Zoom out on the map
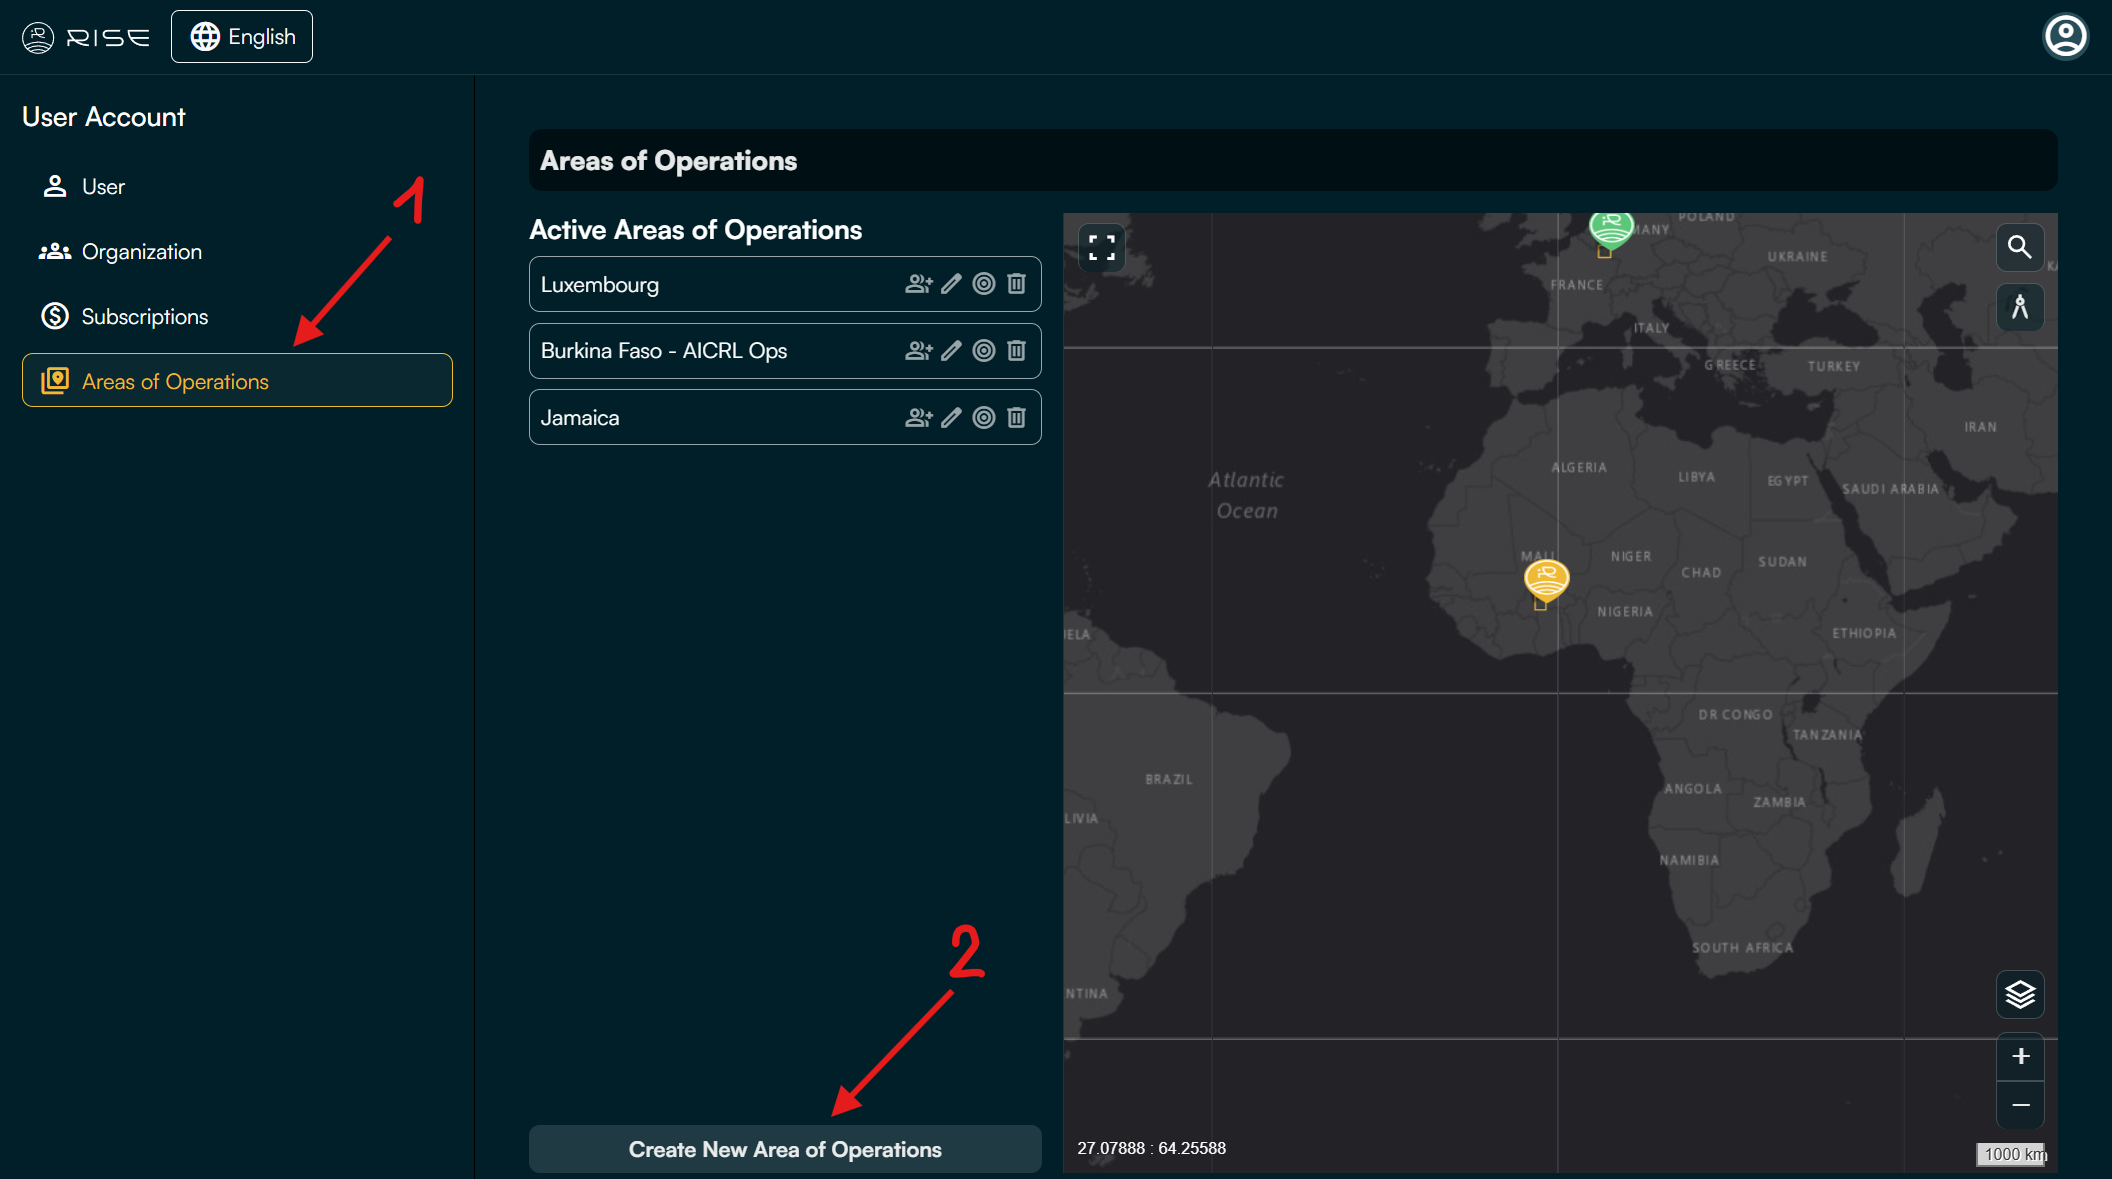 [2020, 1105]
